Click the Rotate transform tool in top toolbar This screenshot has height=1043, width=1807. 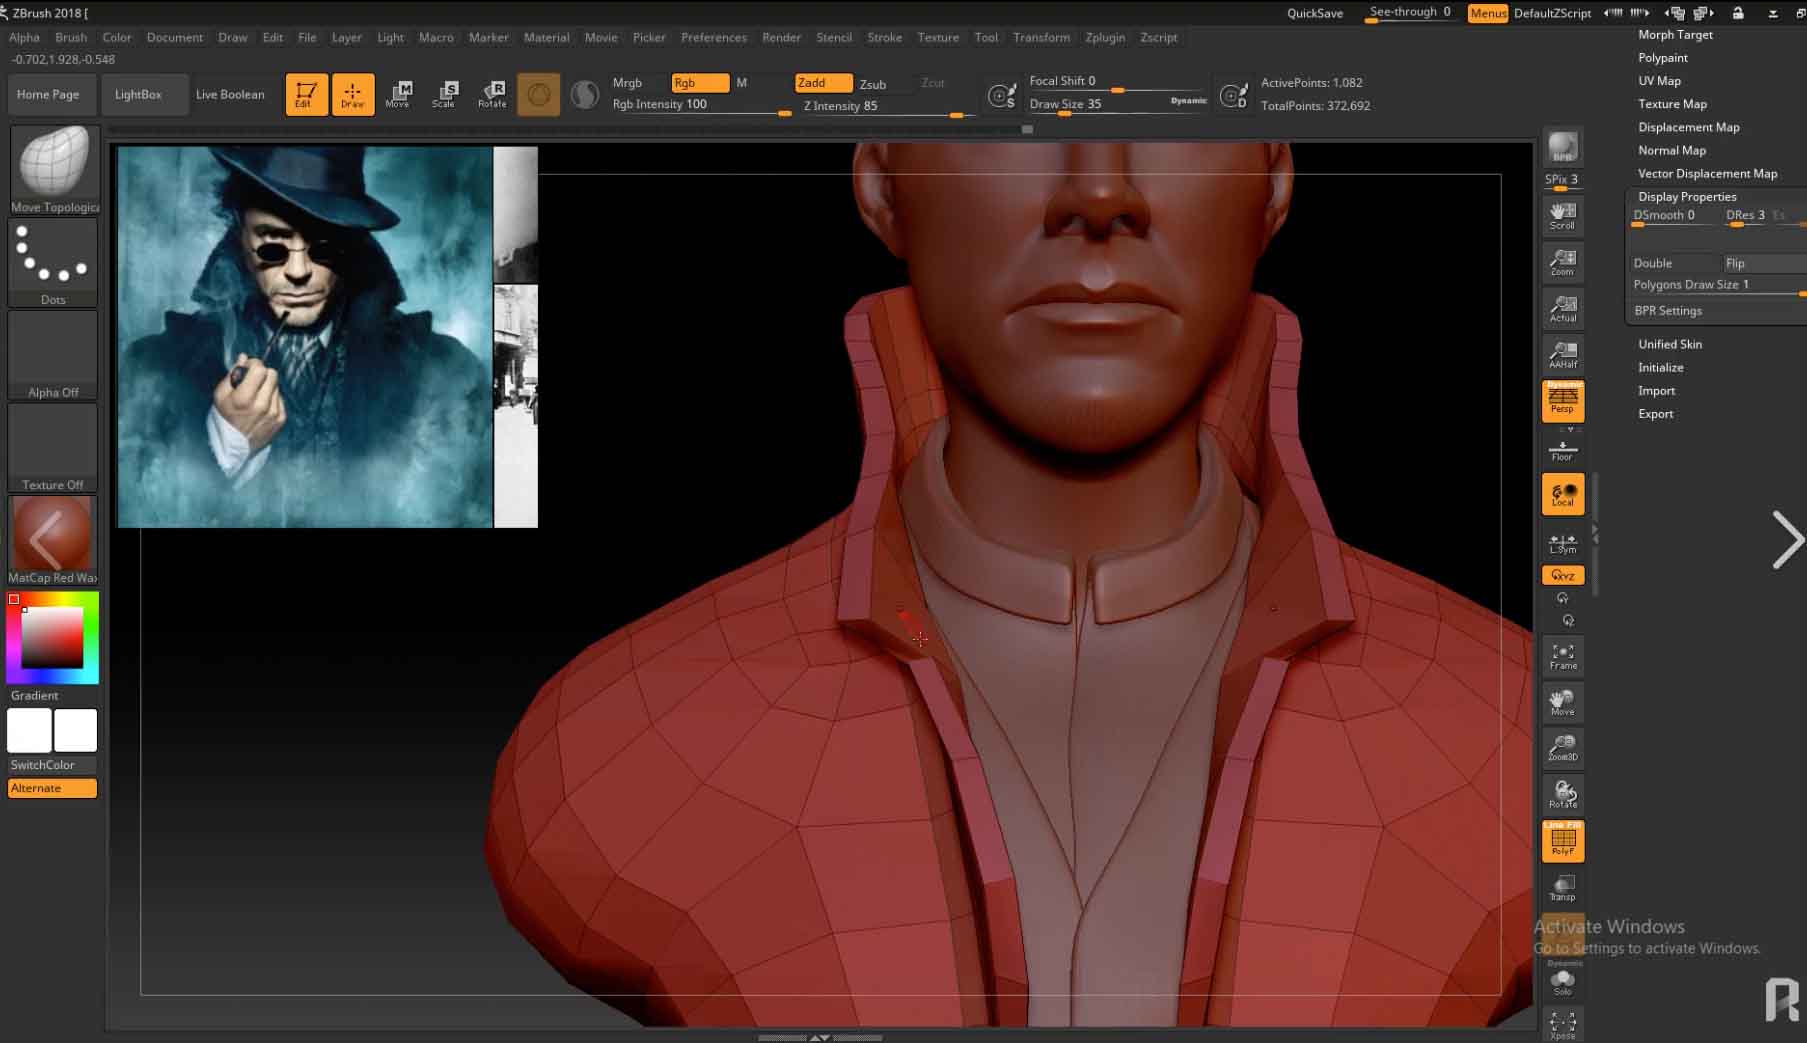pyautogui.click(x=492, y=94)
